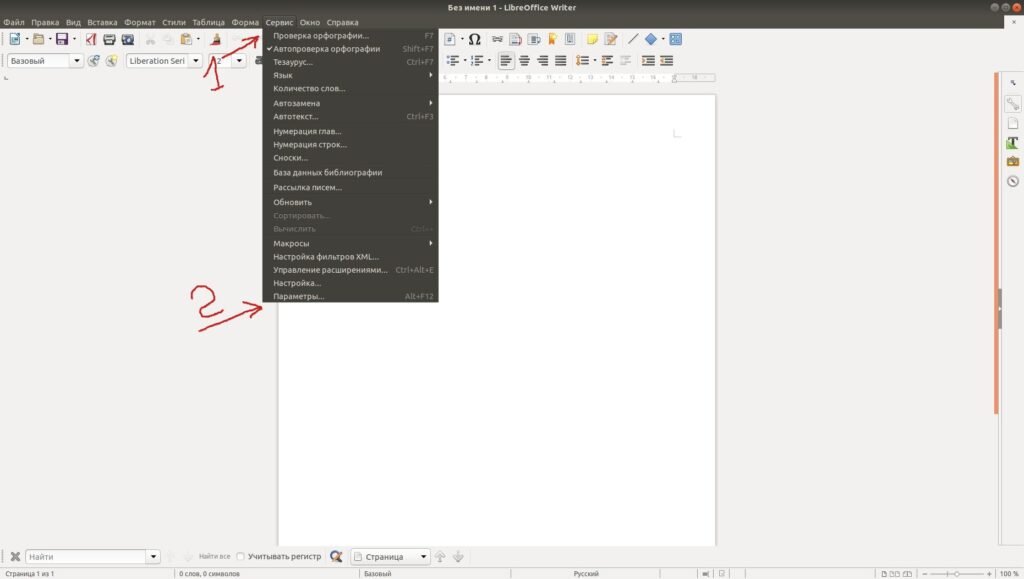Screen dimensions: 1024x579
Task: Center align text icon
Action: 524,61
